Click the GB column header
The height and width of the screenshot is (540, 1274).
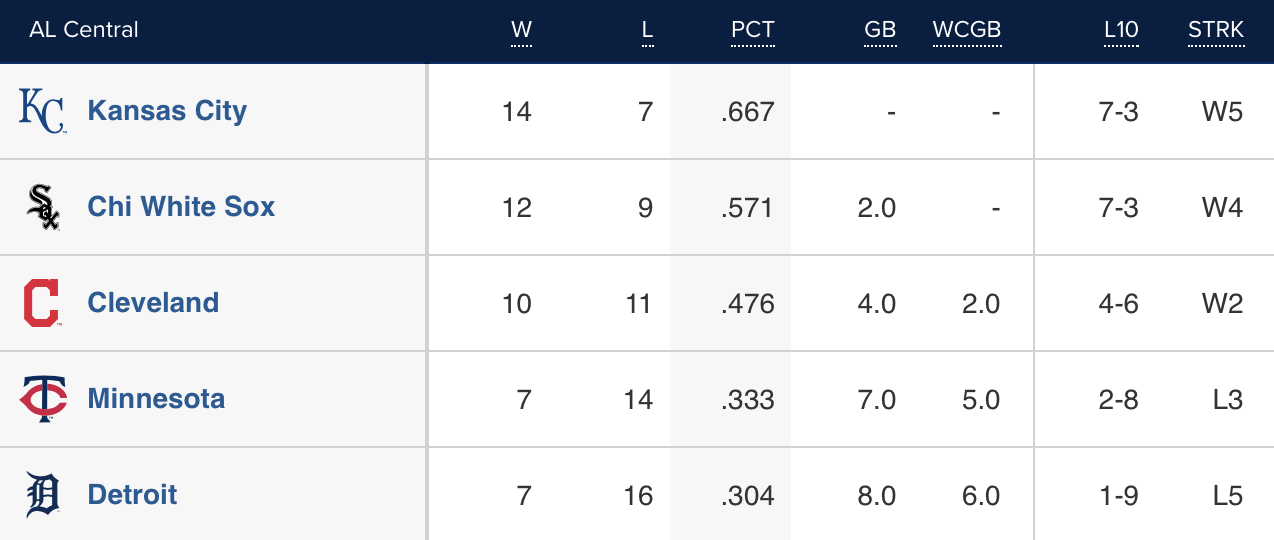(880, 30)
